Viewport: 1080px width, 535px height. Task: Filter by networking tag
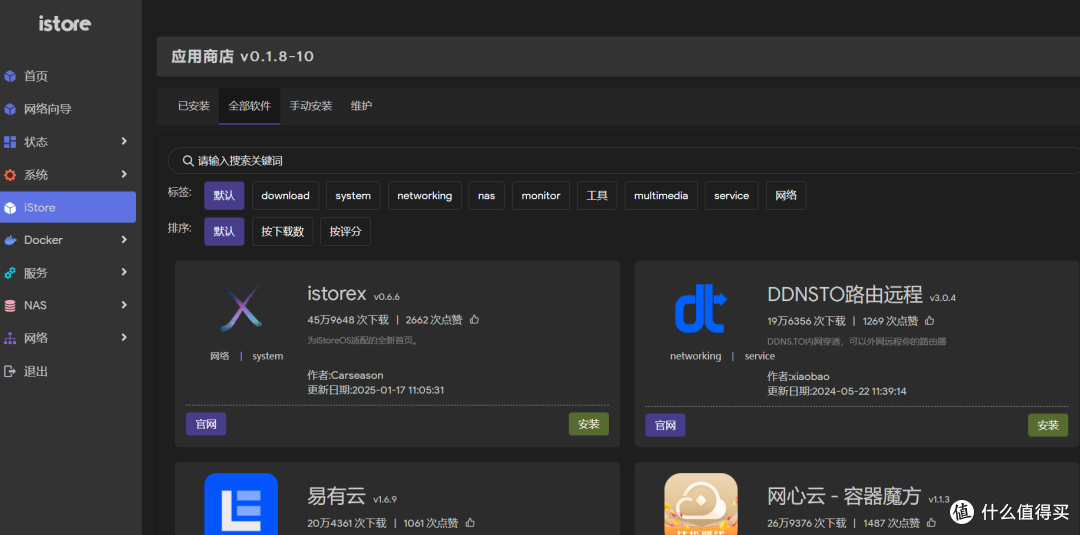pyautogui.click(x=424, y=196)
